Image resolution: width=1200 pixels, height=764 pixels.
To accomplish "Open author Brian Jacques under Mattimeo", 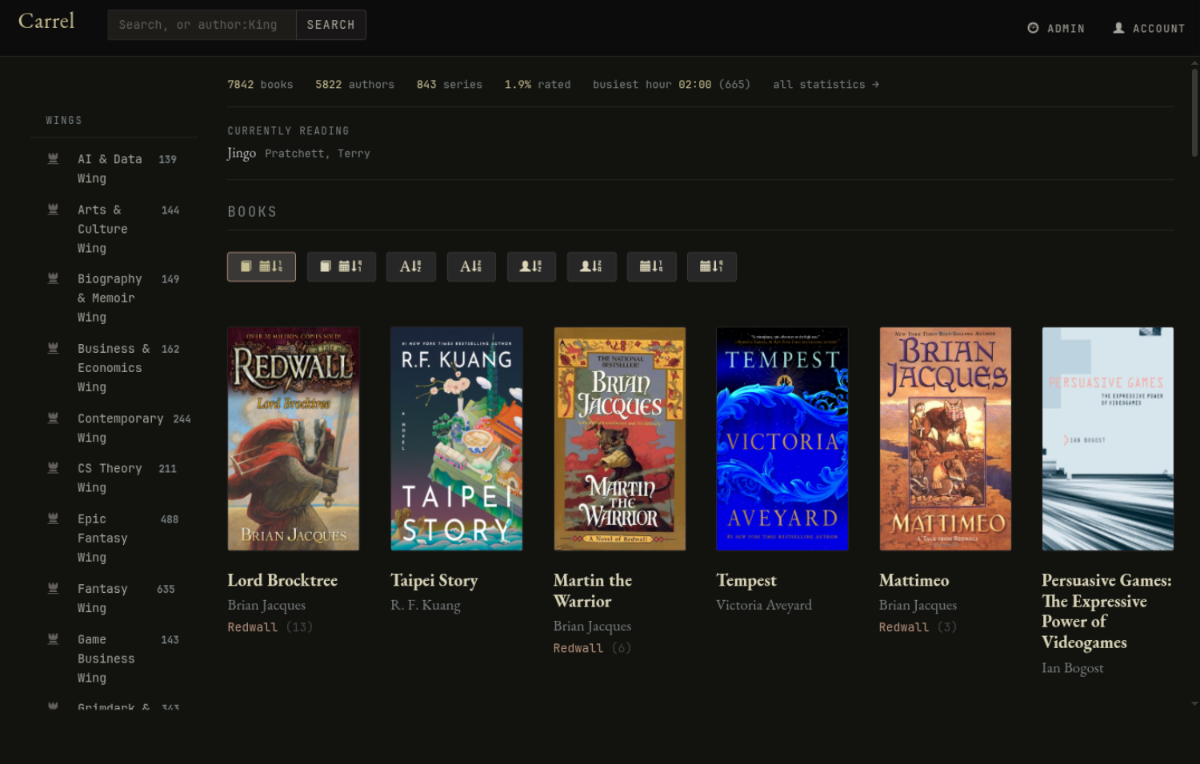I will (918, 605).
